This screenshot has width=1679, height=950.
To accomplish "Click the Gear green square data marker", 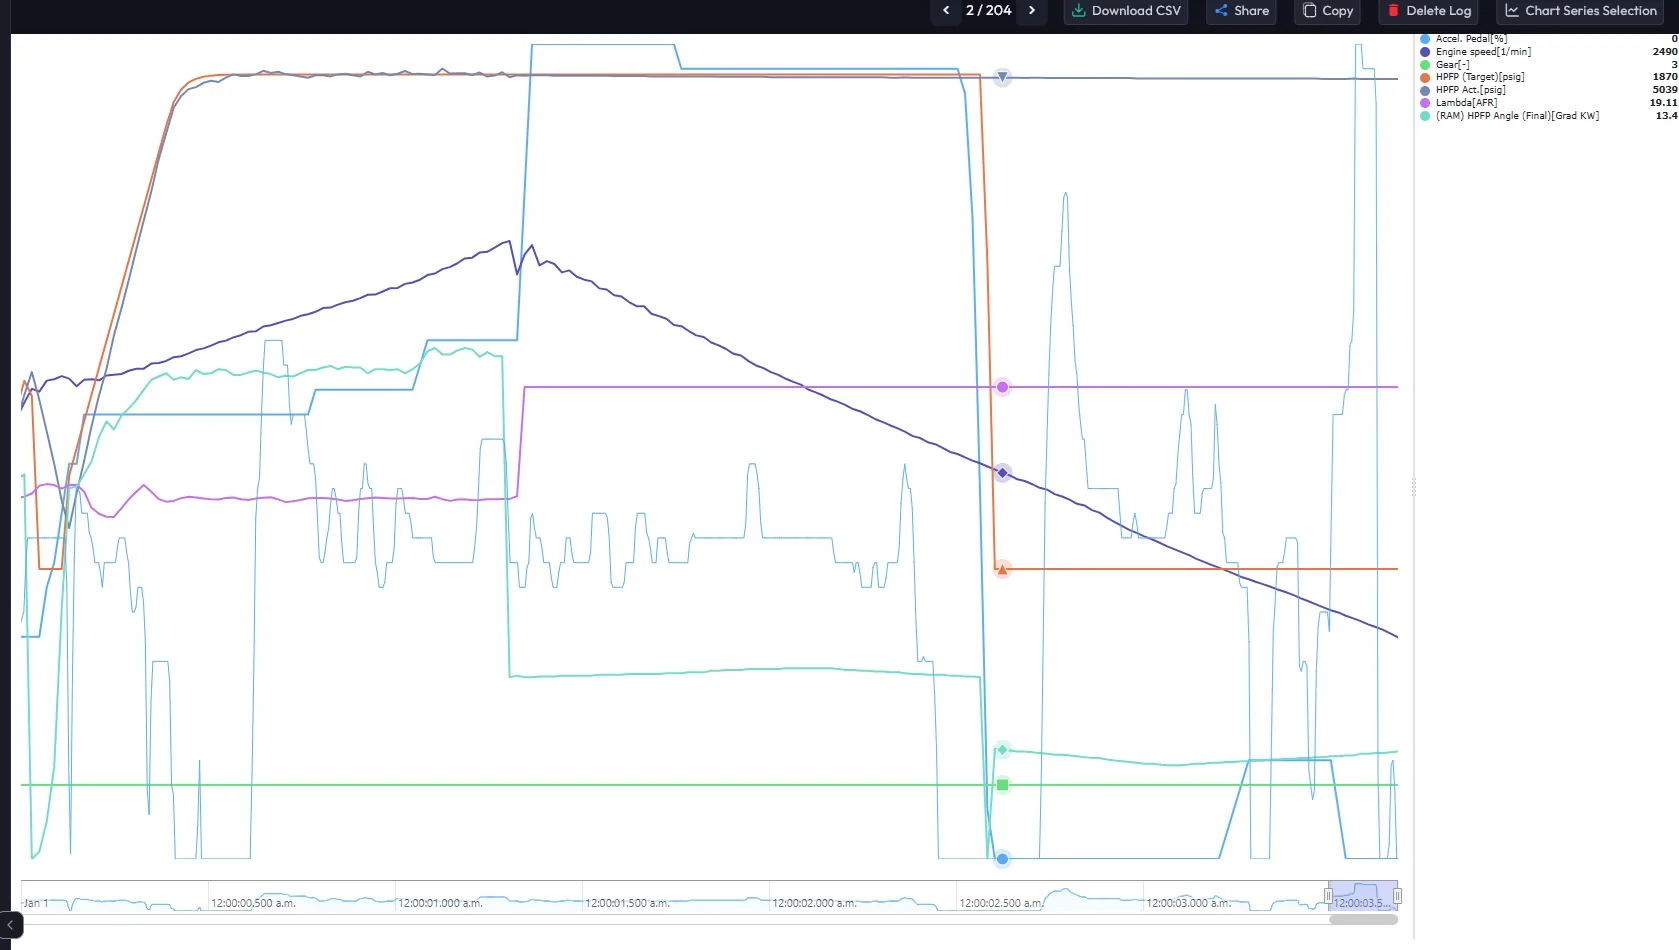I will (1002, 785).
